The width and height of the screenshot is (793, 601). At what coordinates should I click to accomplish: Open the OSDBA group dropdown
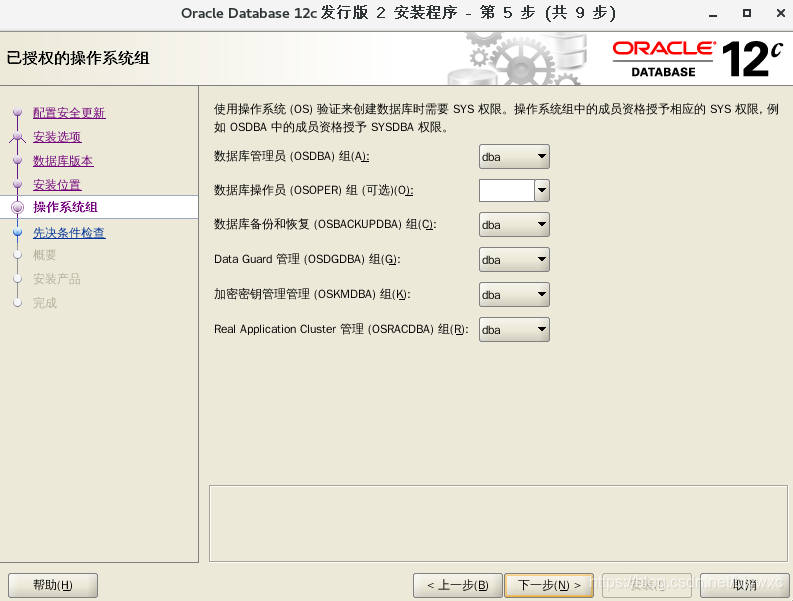pos(514,157)
